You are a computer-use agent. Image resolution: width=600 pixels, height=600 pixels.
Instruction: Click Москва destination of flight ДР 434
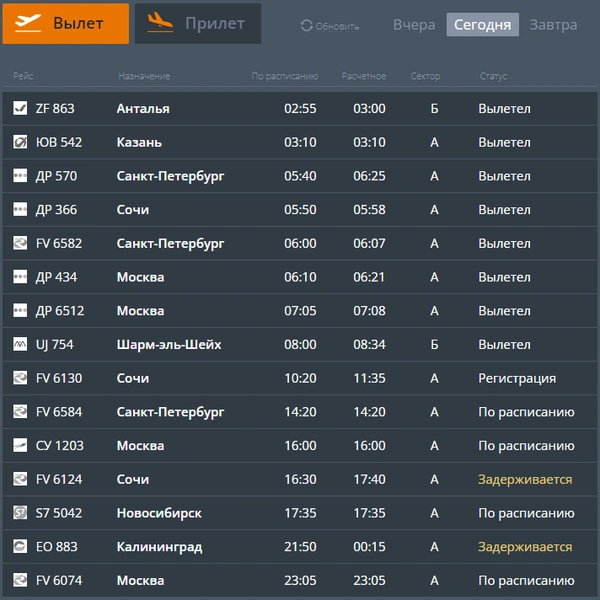tap(140, 277)
